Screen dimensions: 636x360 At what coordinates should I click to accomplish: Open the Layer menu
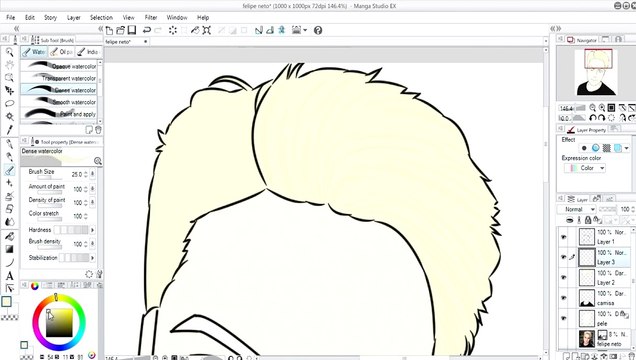(73, 17)
